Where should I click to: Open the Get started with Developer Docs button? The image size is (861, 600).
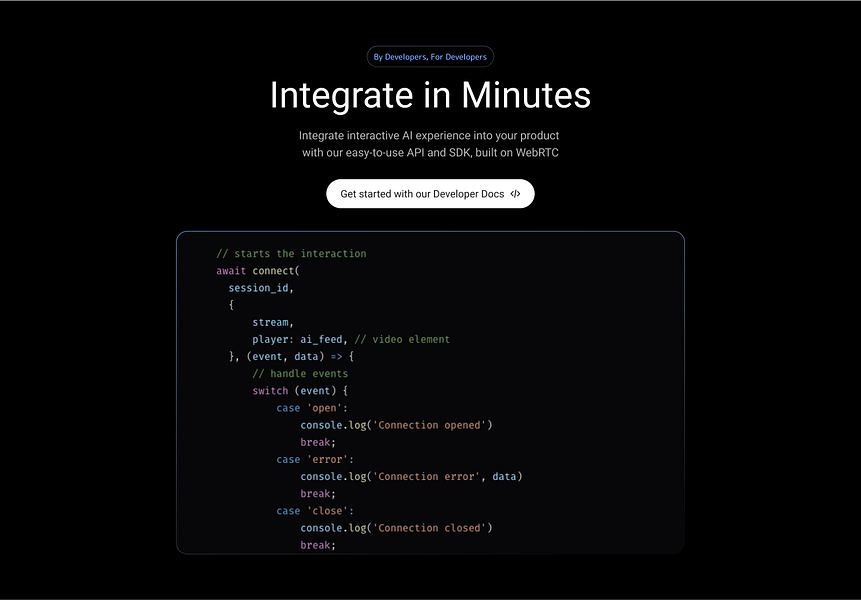pyautogui.click(x=430, y=194)
